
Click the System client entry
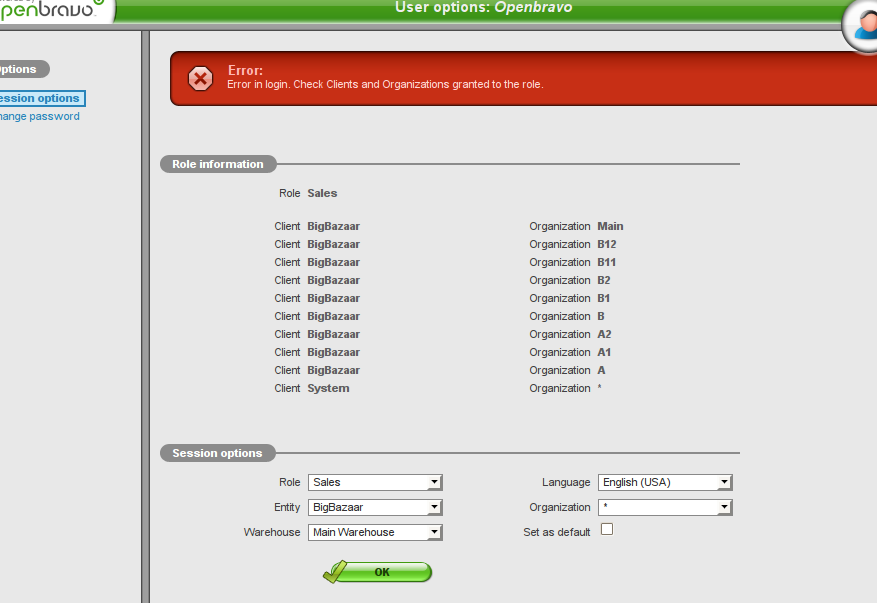point(328,388)
